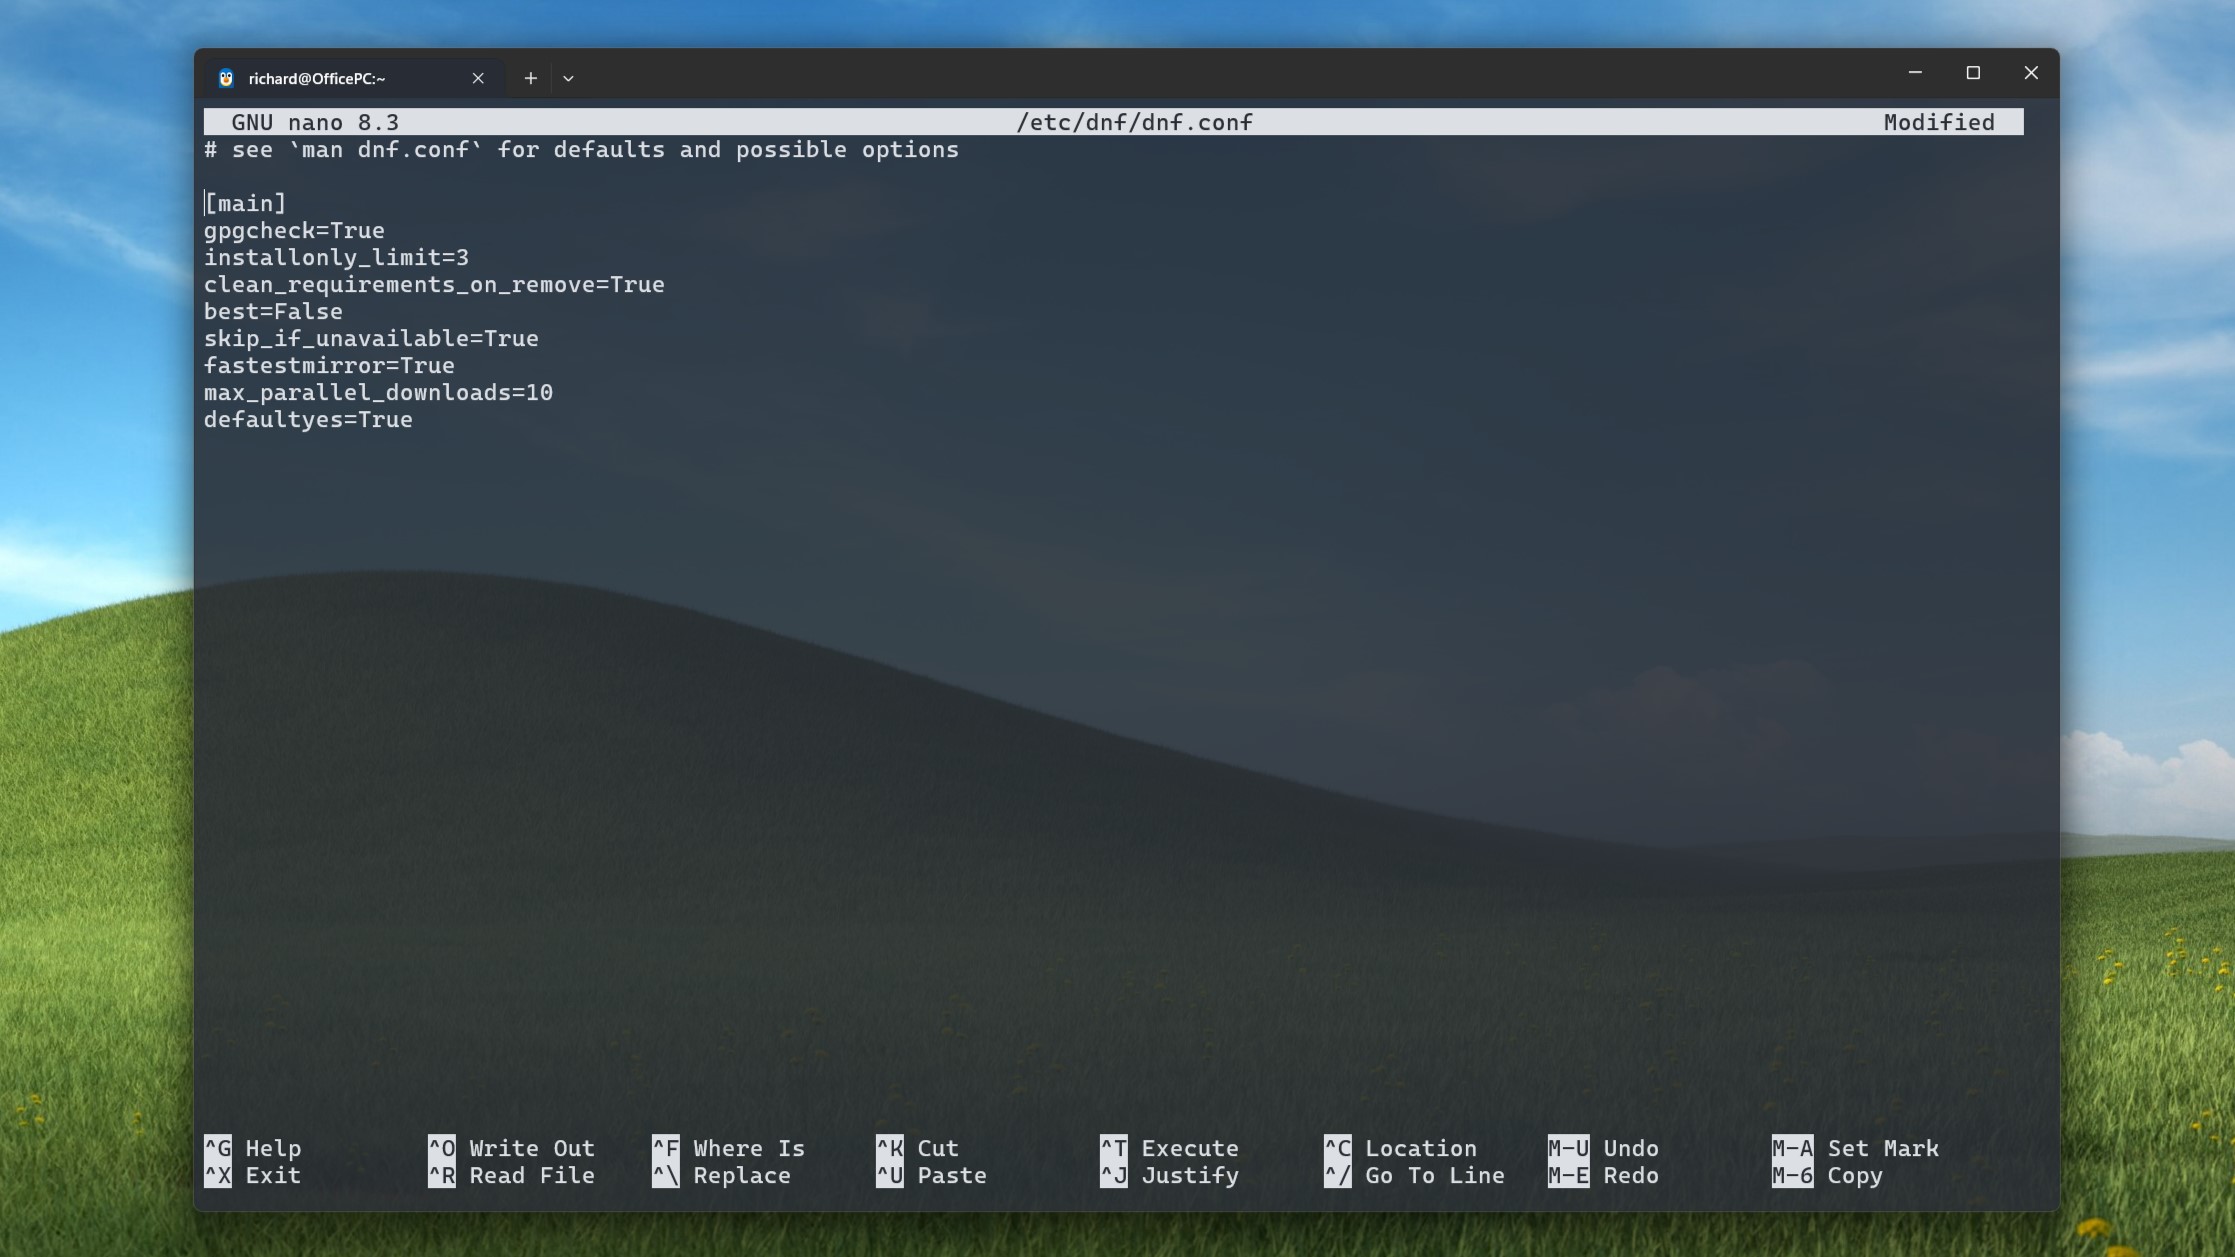Click the terminal tab dropdown arrow
Screen dimensions: 2235x1257
click(x=568, y=77)
